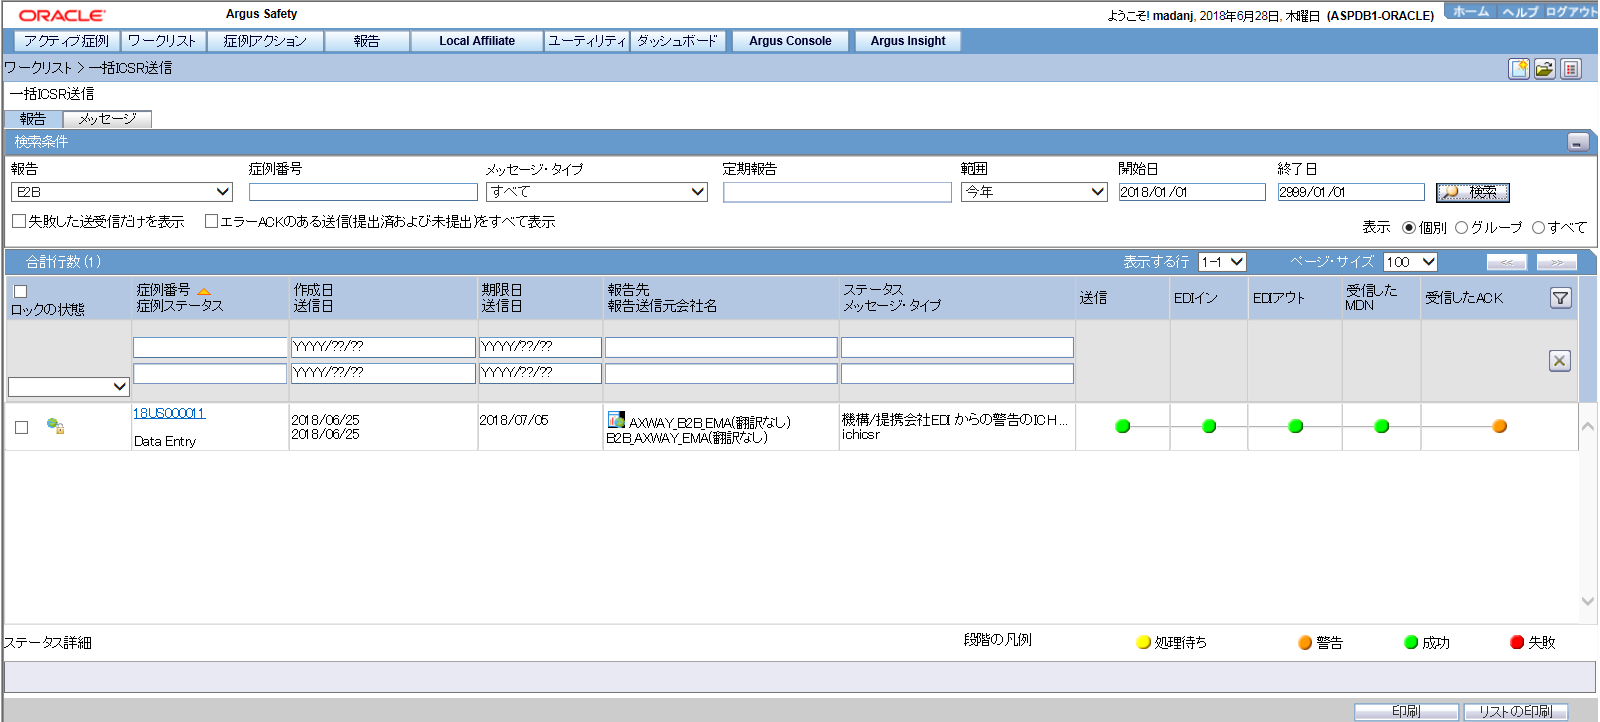Go to ホーム link in the header
The height and width of the screenshot is (722, 1600).
1471,12
